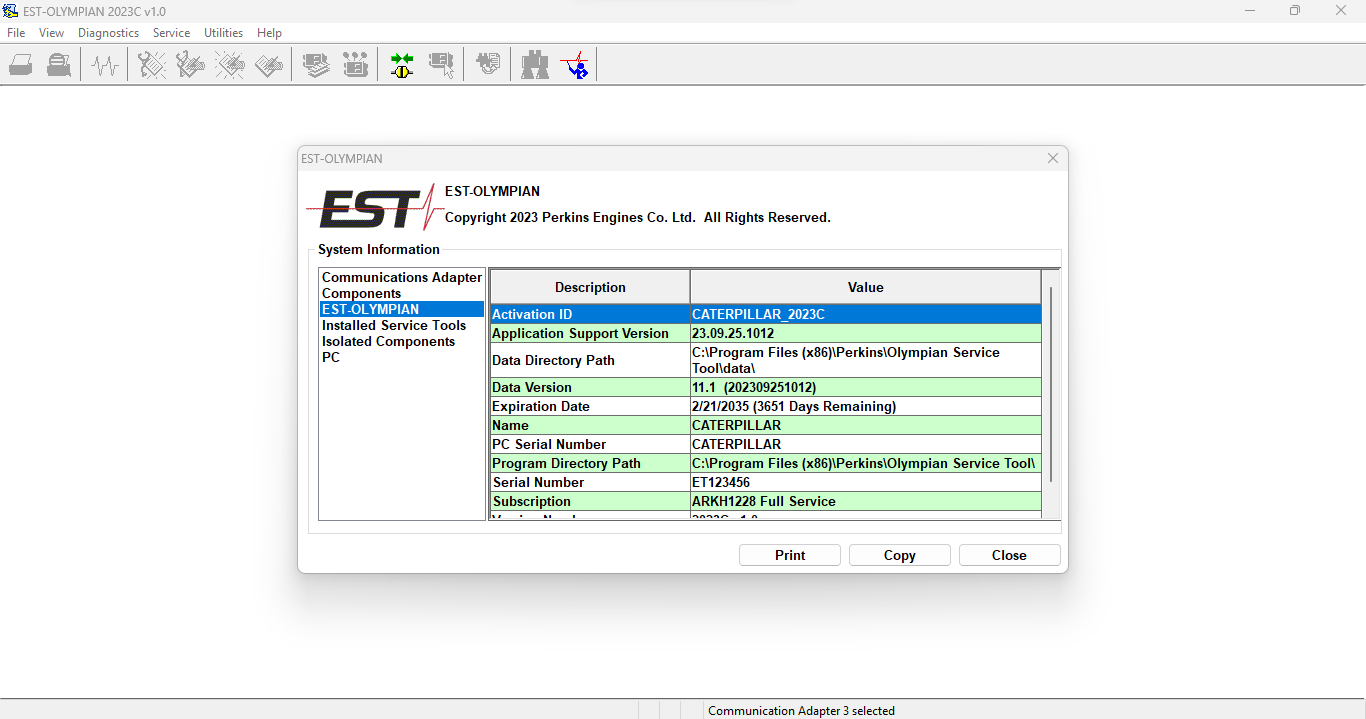This screenshot has height=719, width=1366.
Task: Open the Configuration tool icon
Action: pos(355,66)
